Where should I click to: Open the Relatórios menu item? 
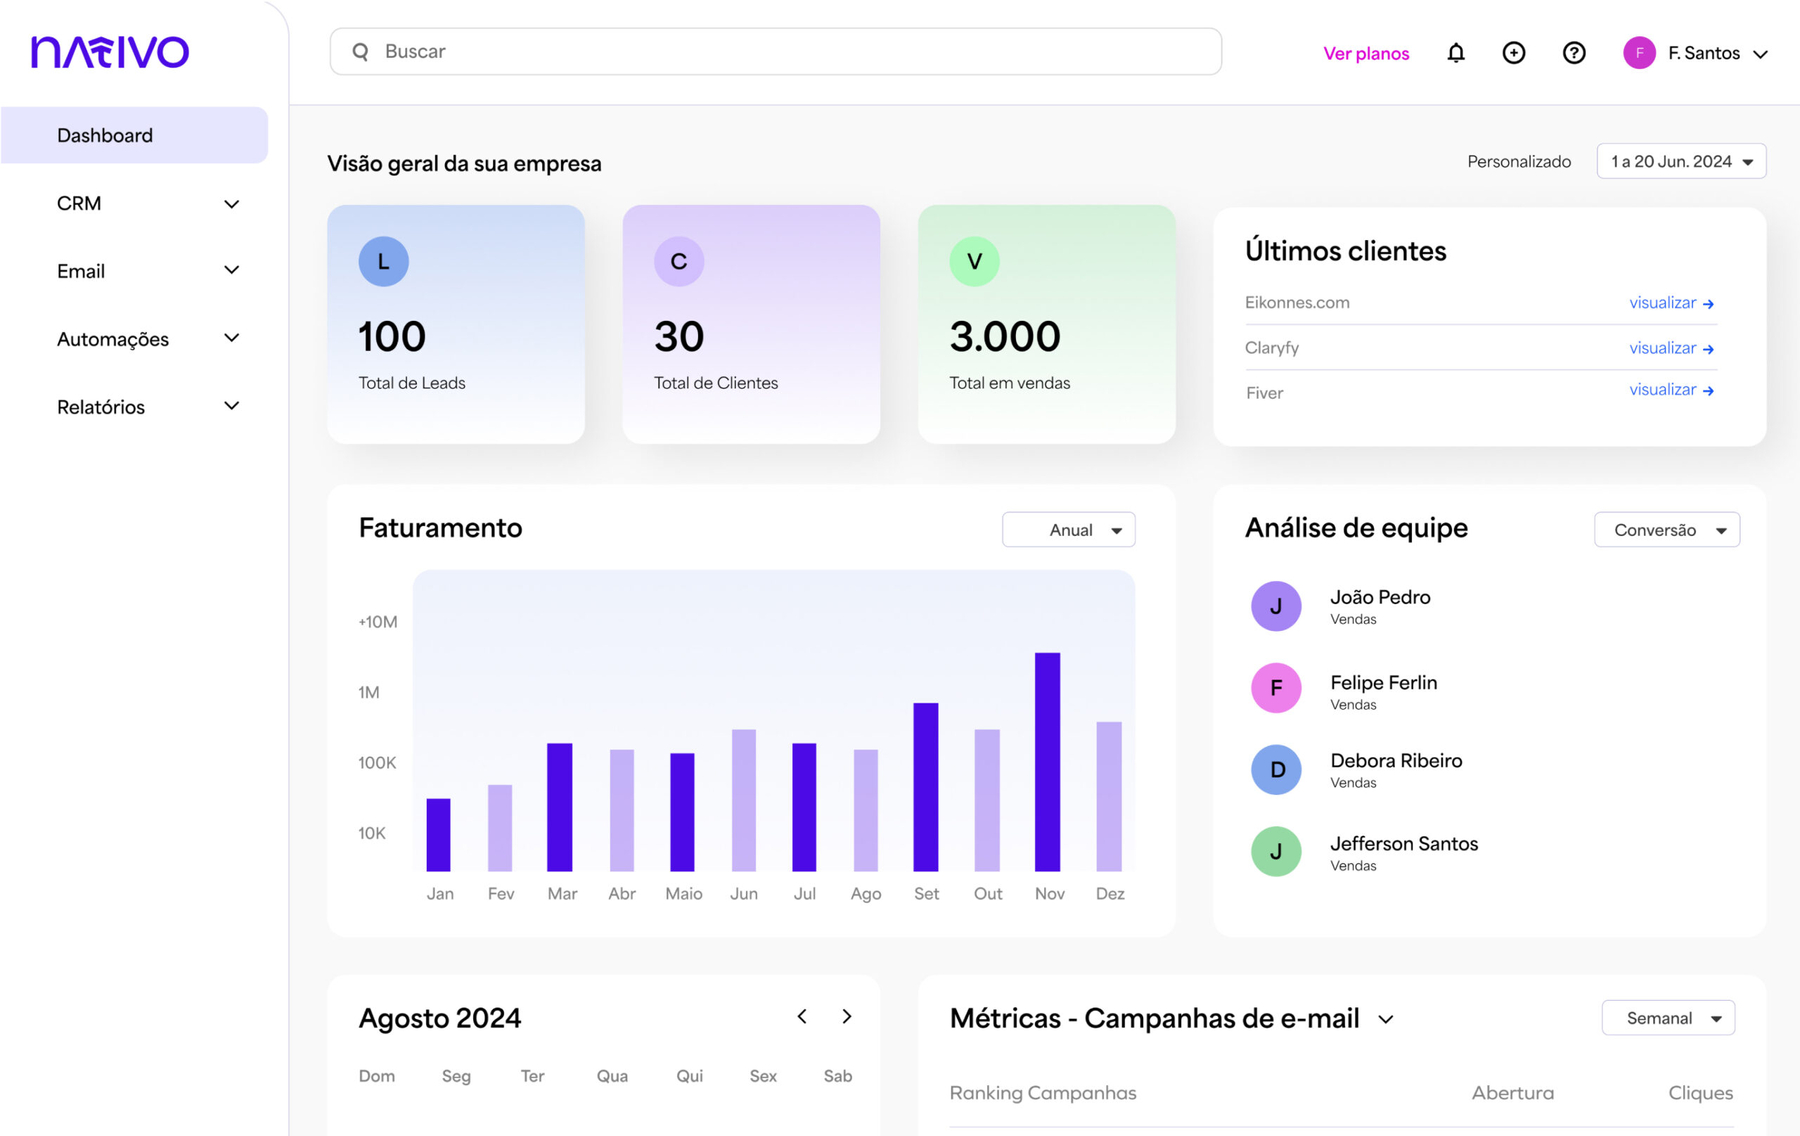148,407
